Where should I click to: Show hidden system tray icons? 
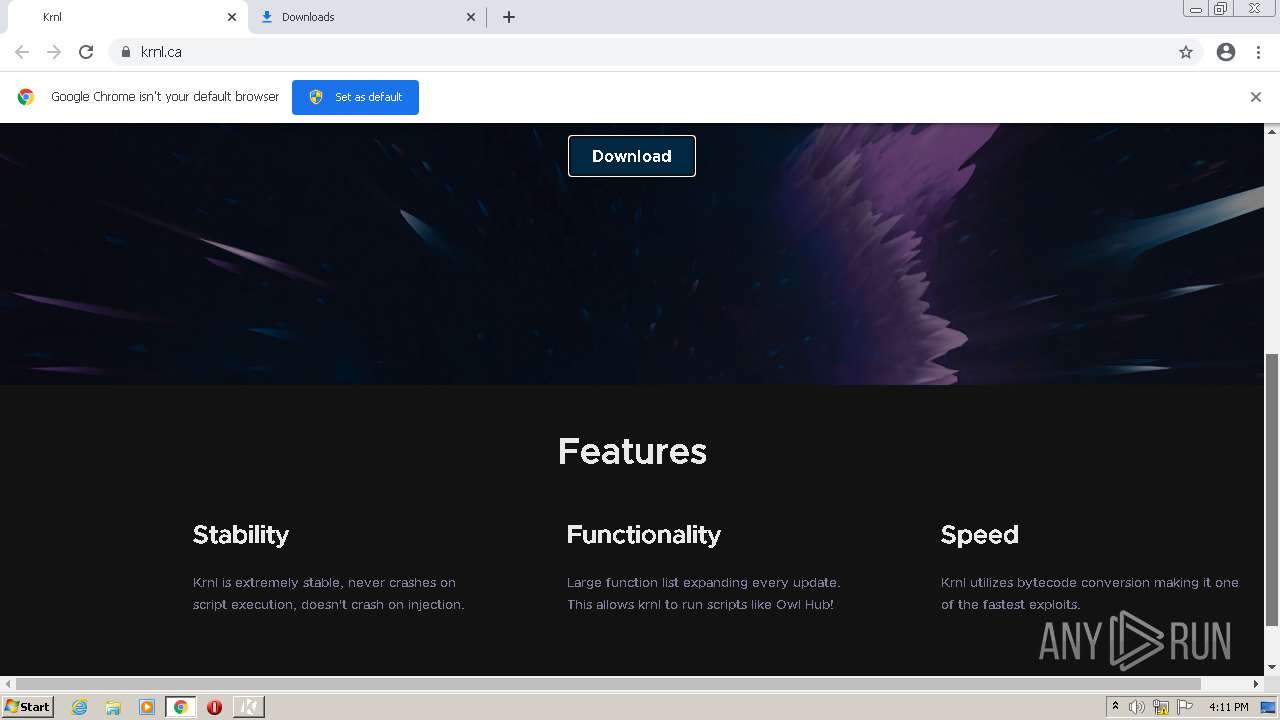tap(1115, 707)
